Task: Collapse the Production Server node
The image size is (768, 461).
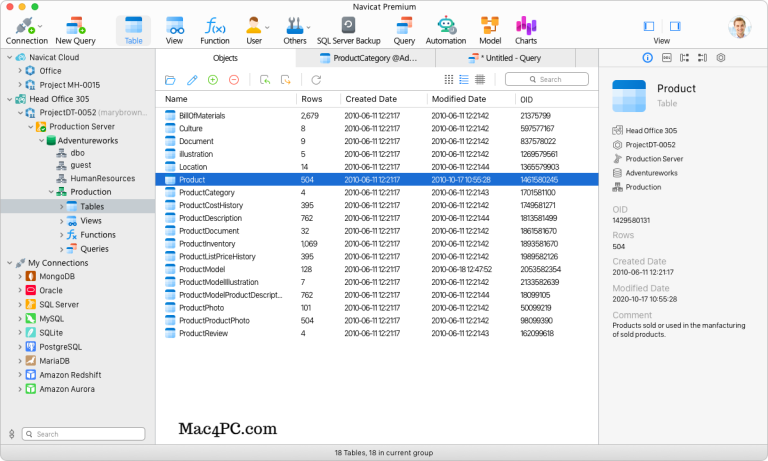Action: point(30,127)
